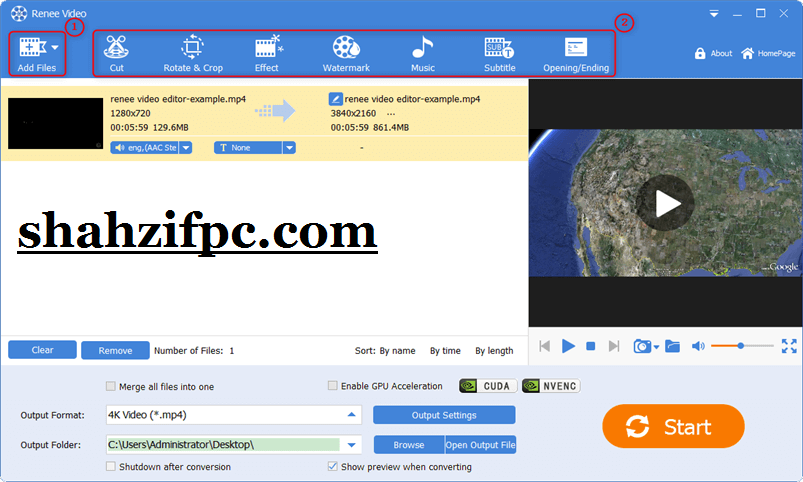803x482 pixels.
Task: Click the Remove button
Action: (x=115, y=350)
